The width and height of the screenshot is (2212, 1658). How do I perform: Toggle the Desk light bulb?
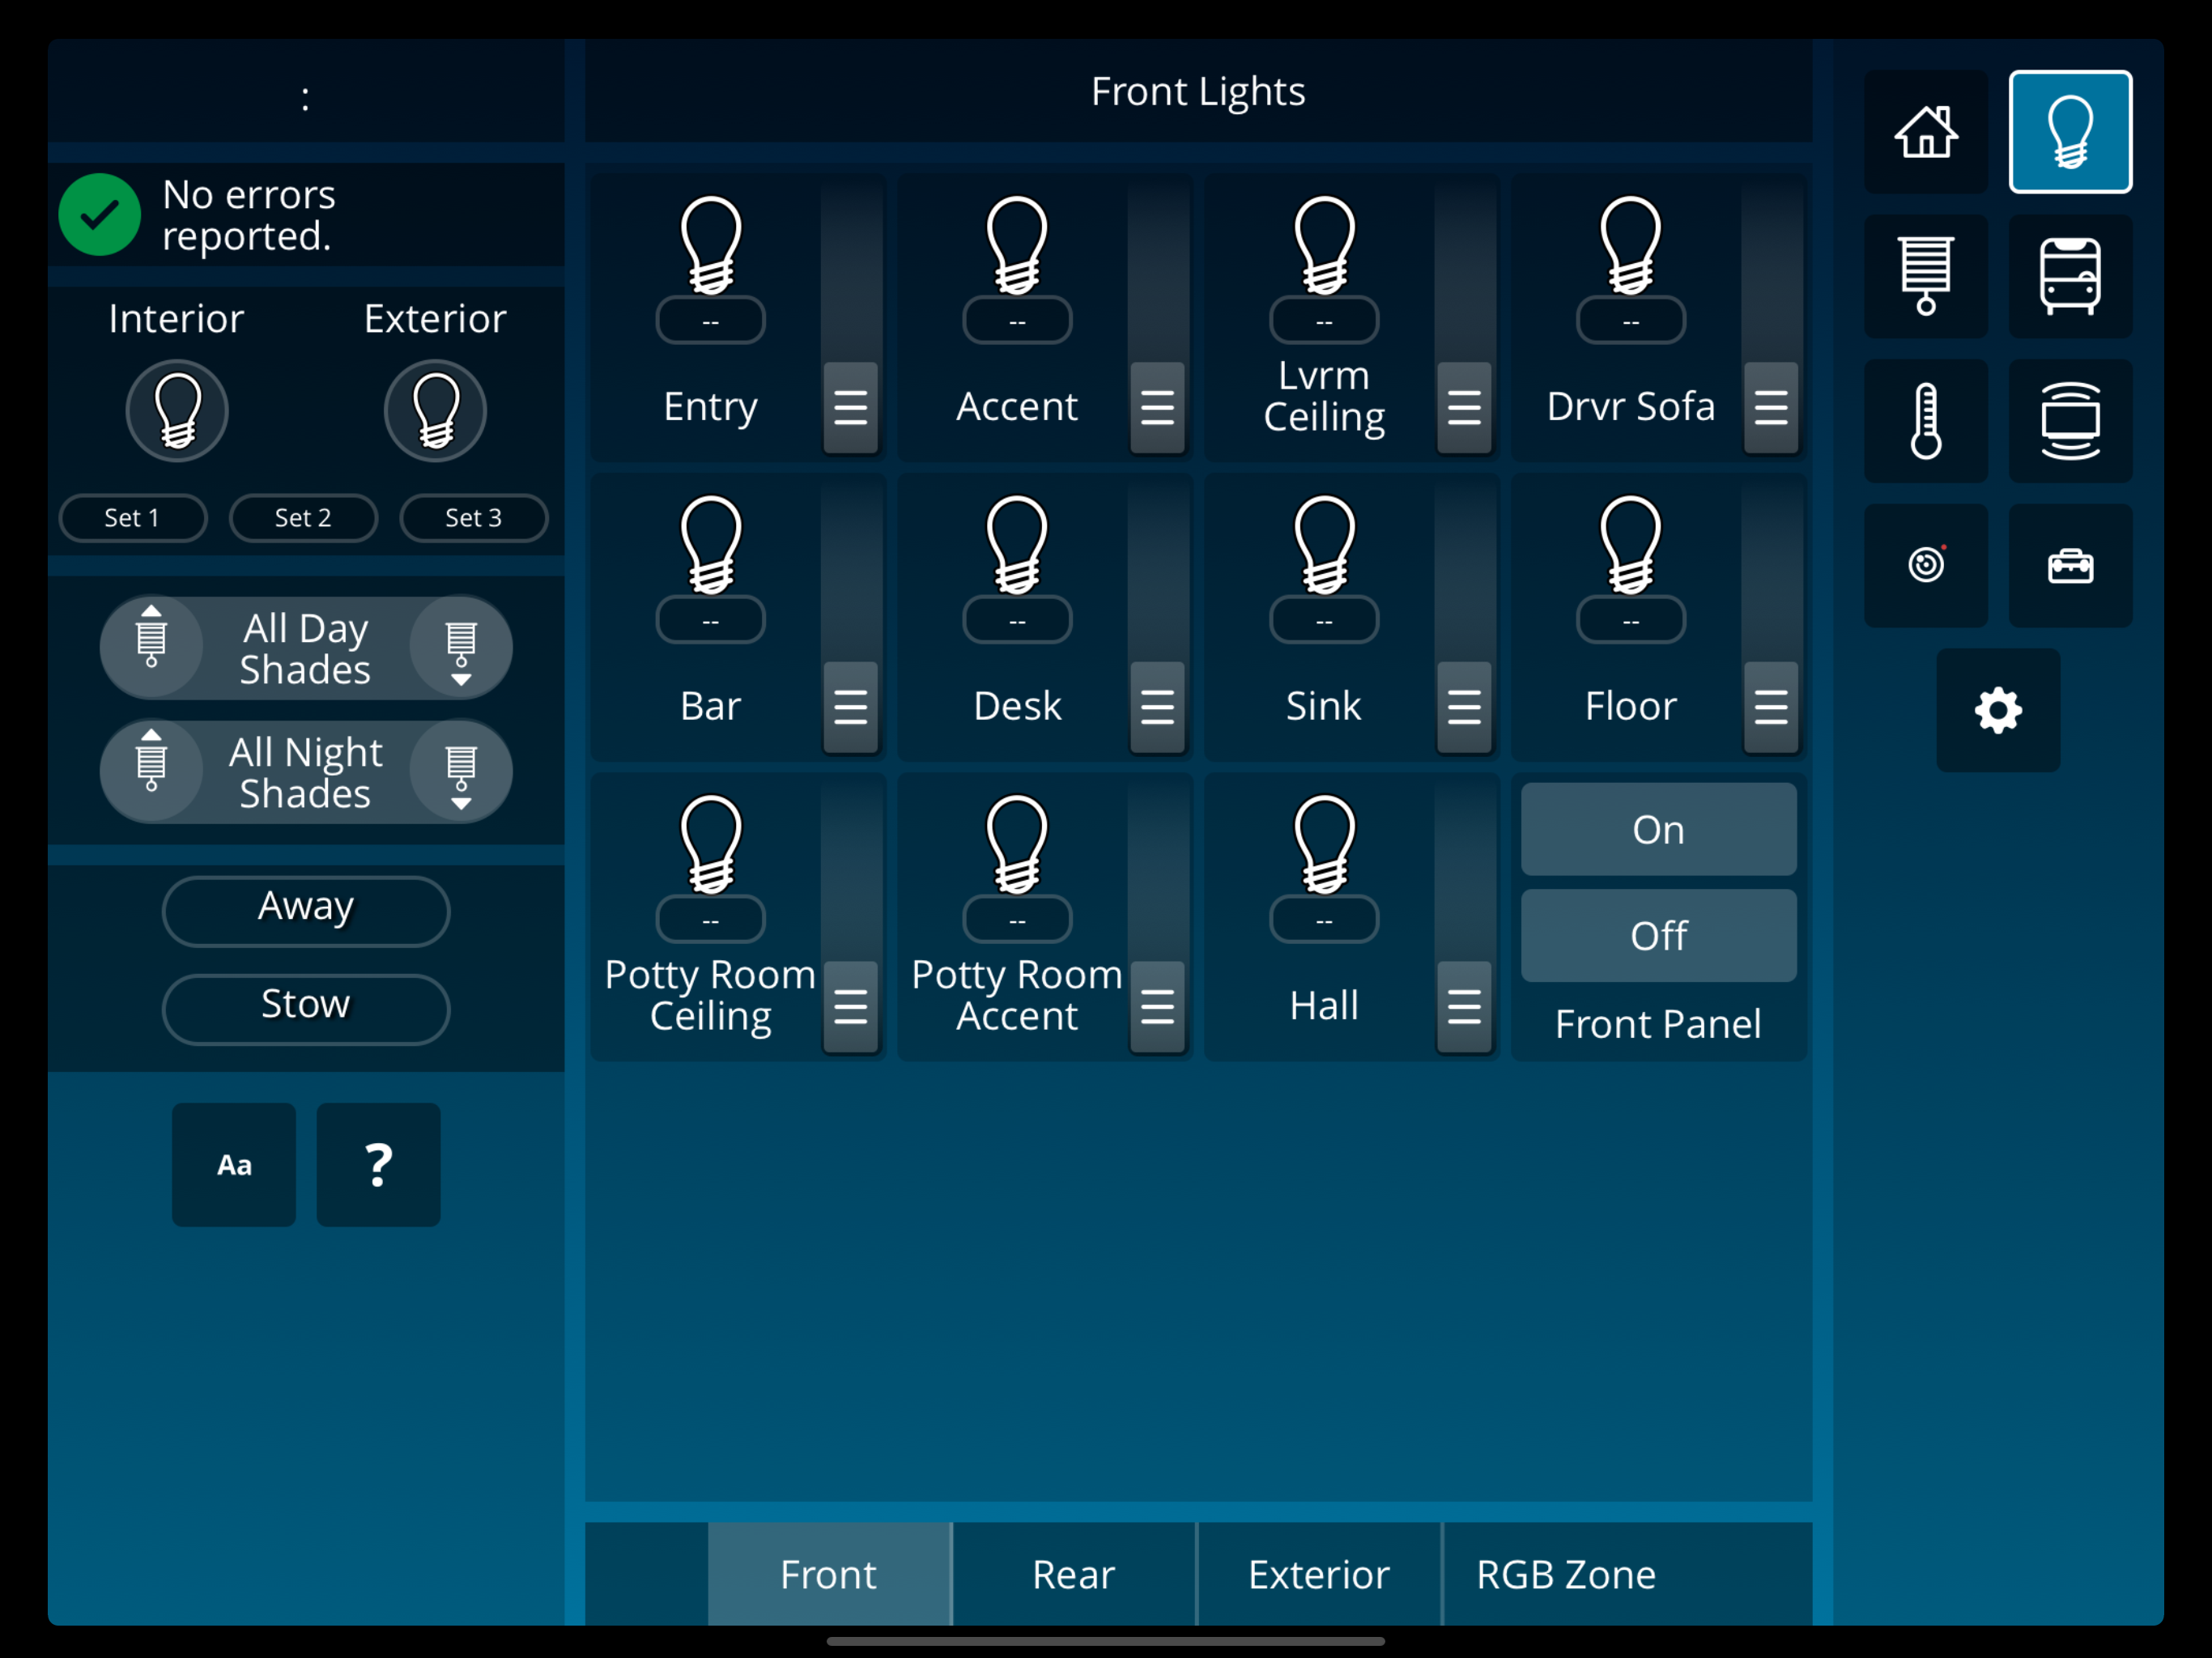1017,545
